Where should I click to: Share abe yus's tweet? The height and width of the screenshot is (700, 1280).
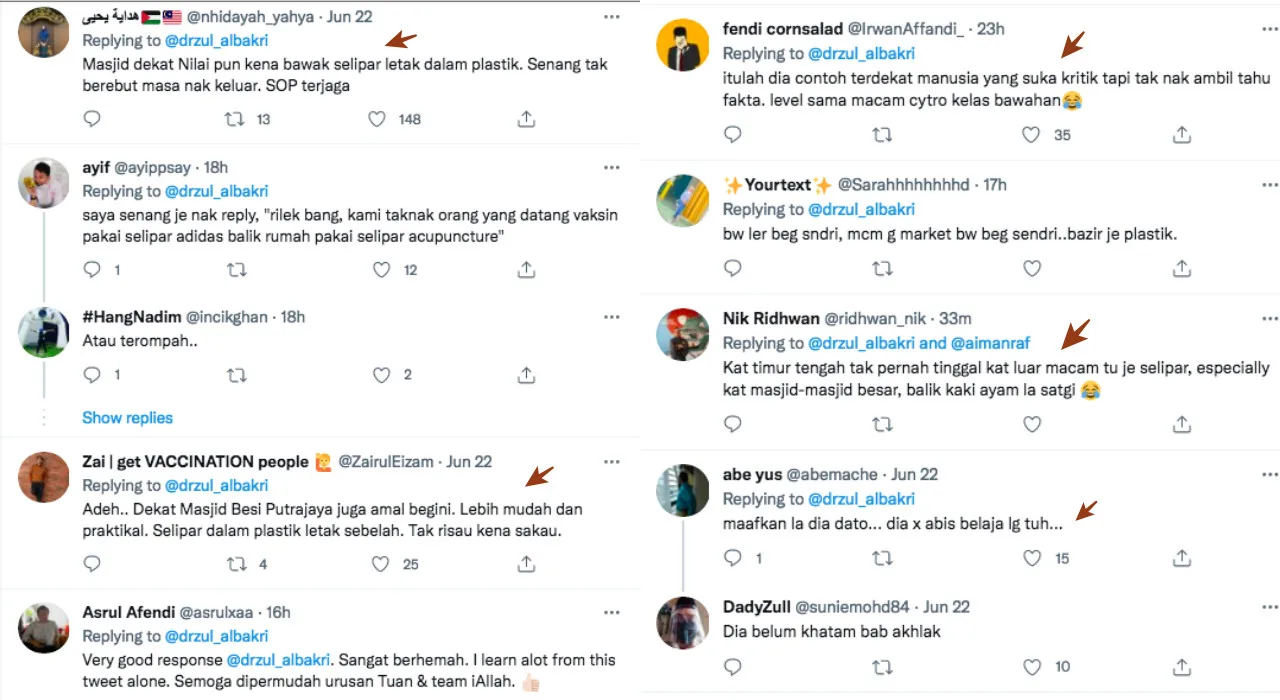[1181, 558]
